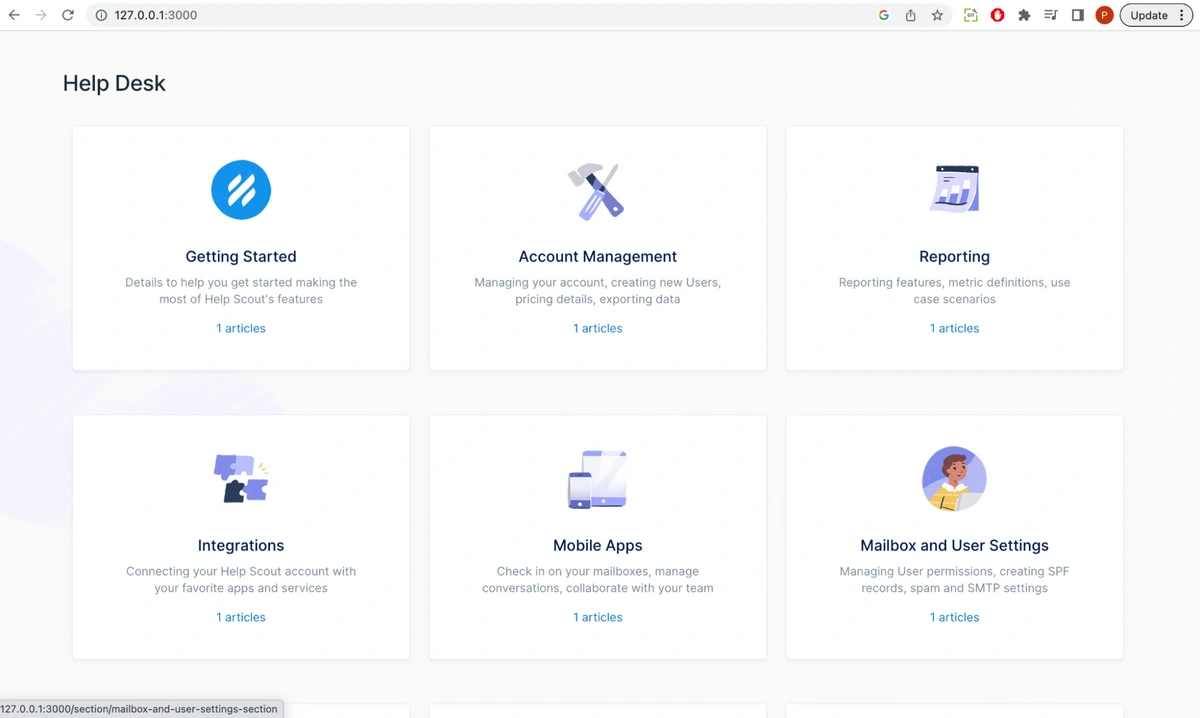Click the Help Desk page heading
The height and width of the screenshot is (718, 1200).
114,83
